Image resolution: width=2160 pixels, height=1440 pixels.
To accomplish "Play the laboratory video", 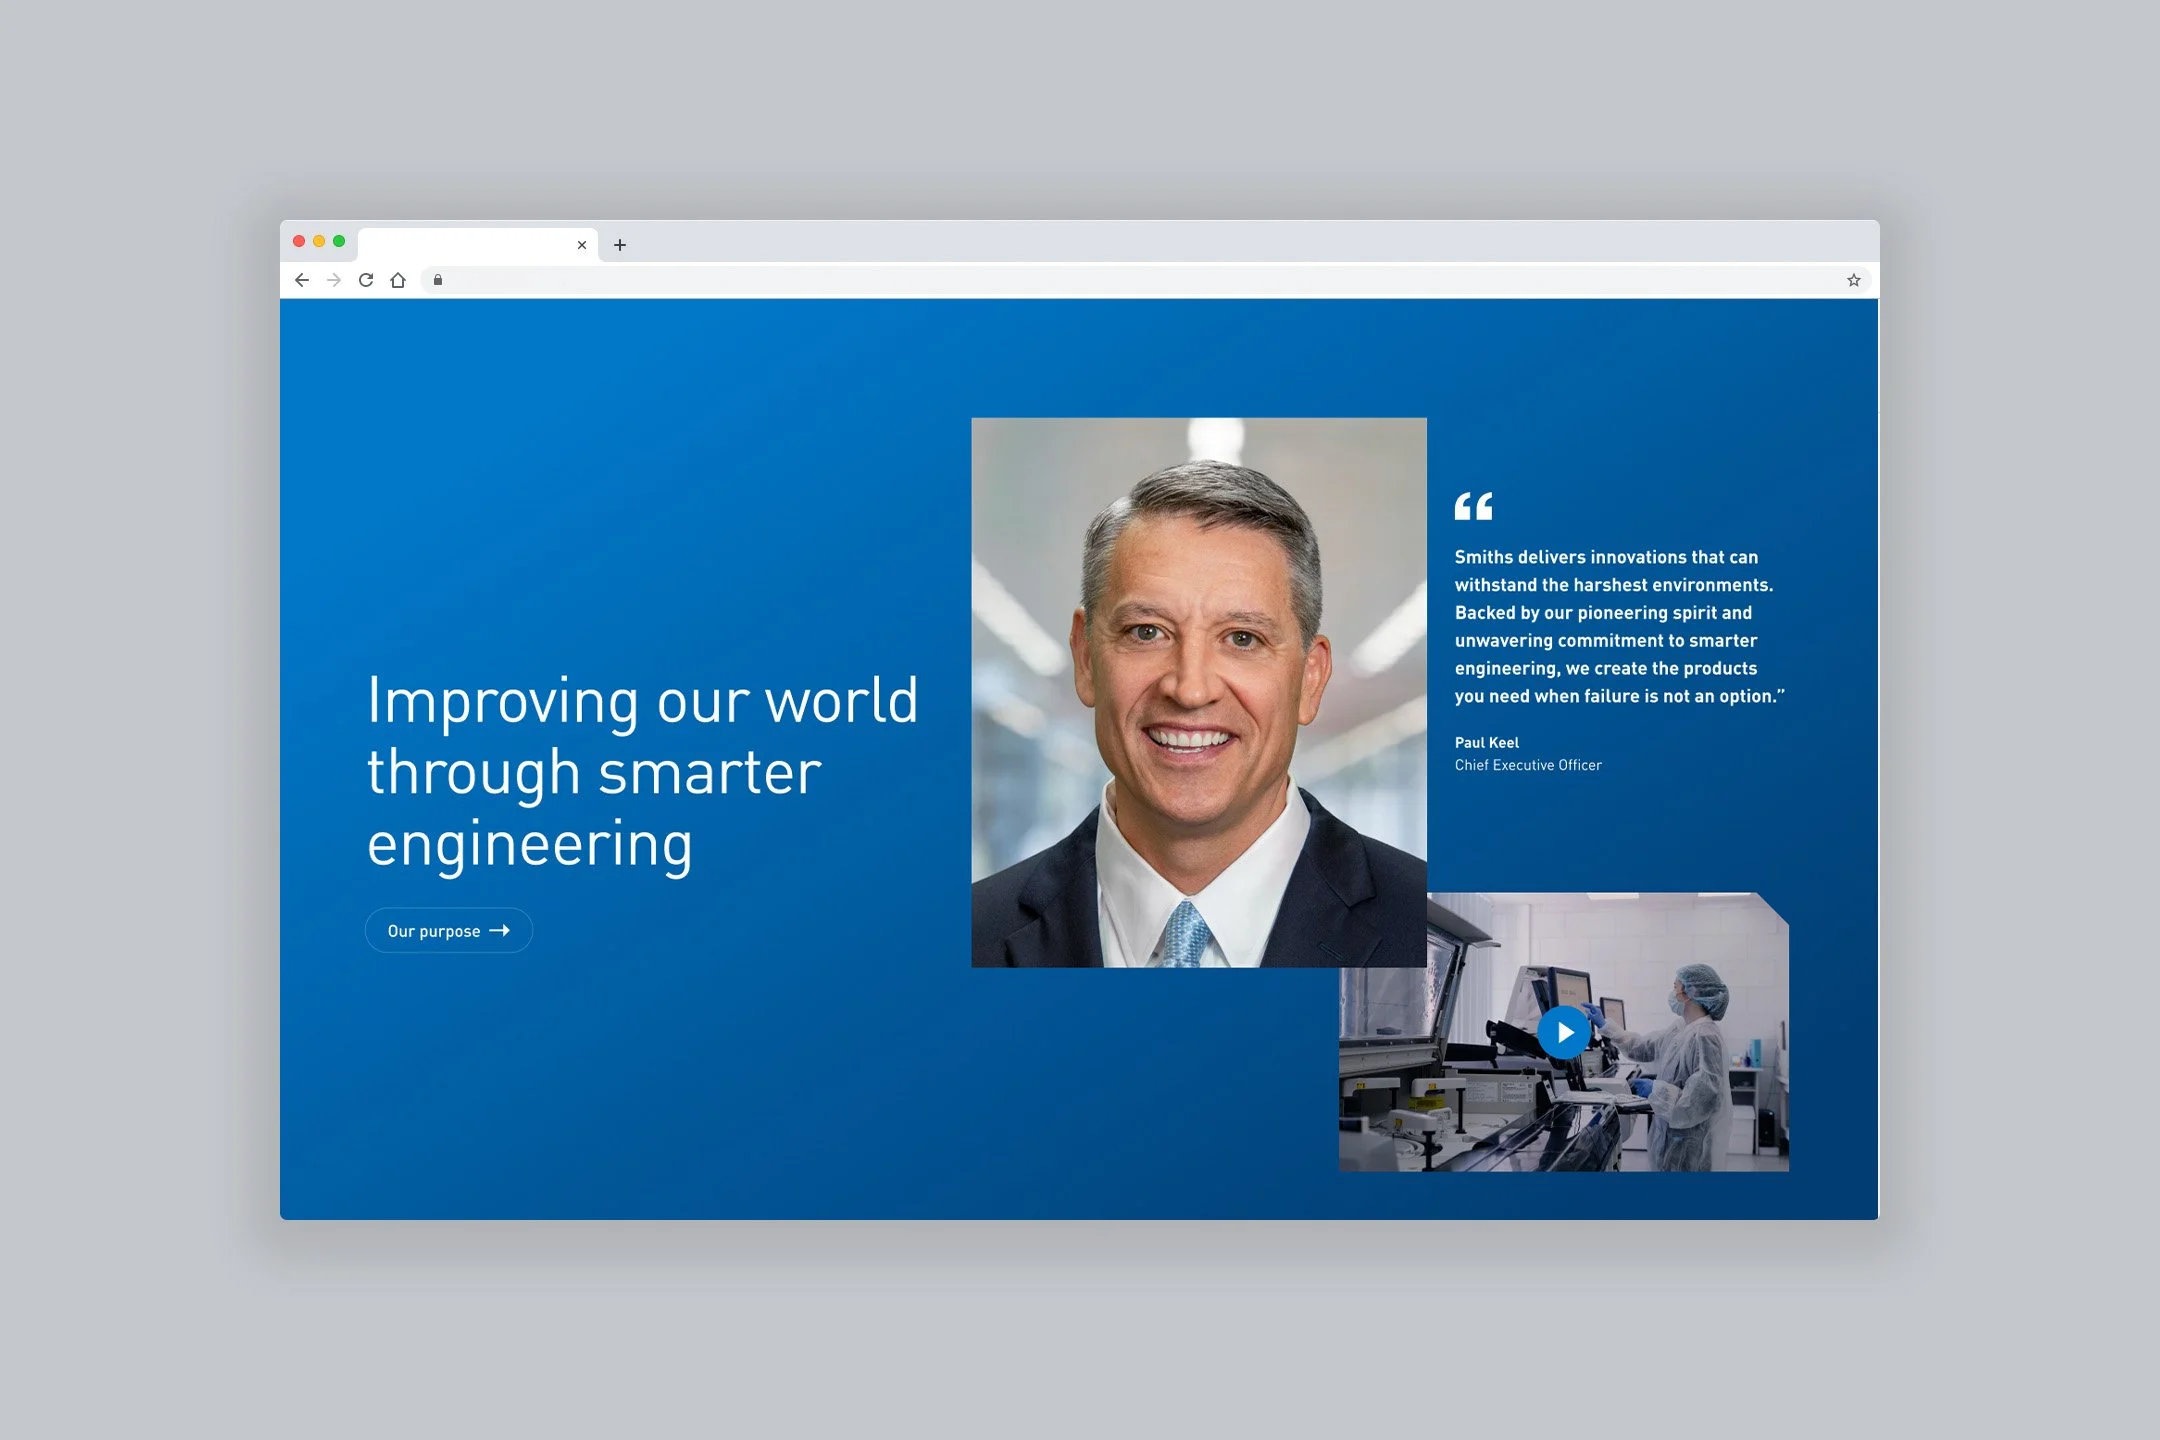I will [1564, 1033].
